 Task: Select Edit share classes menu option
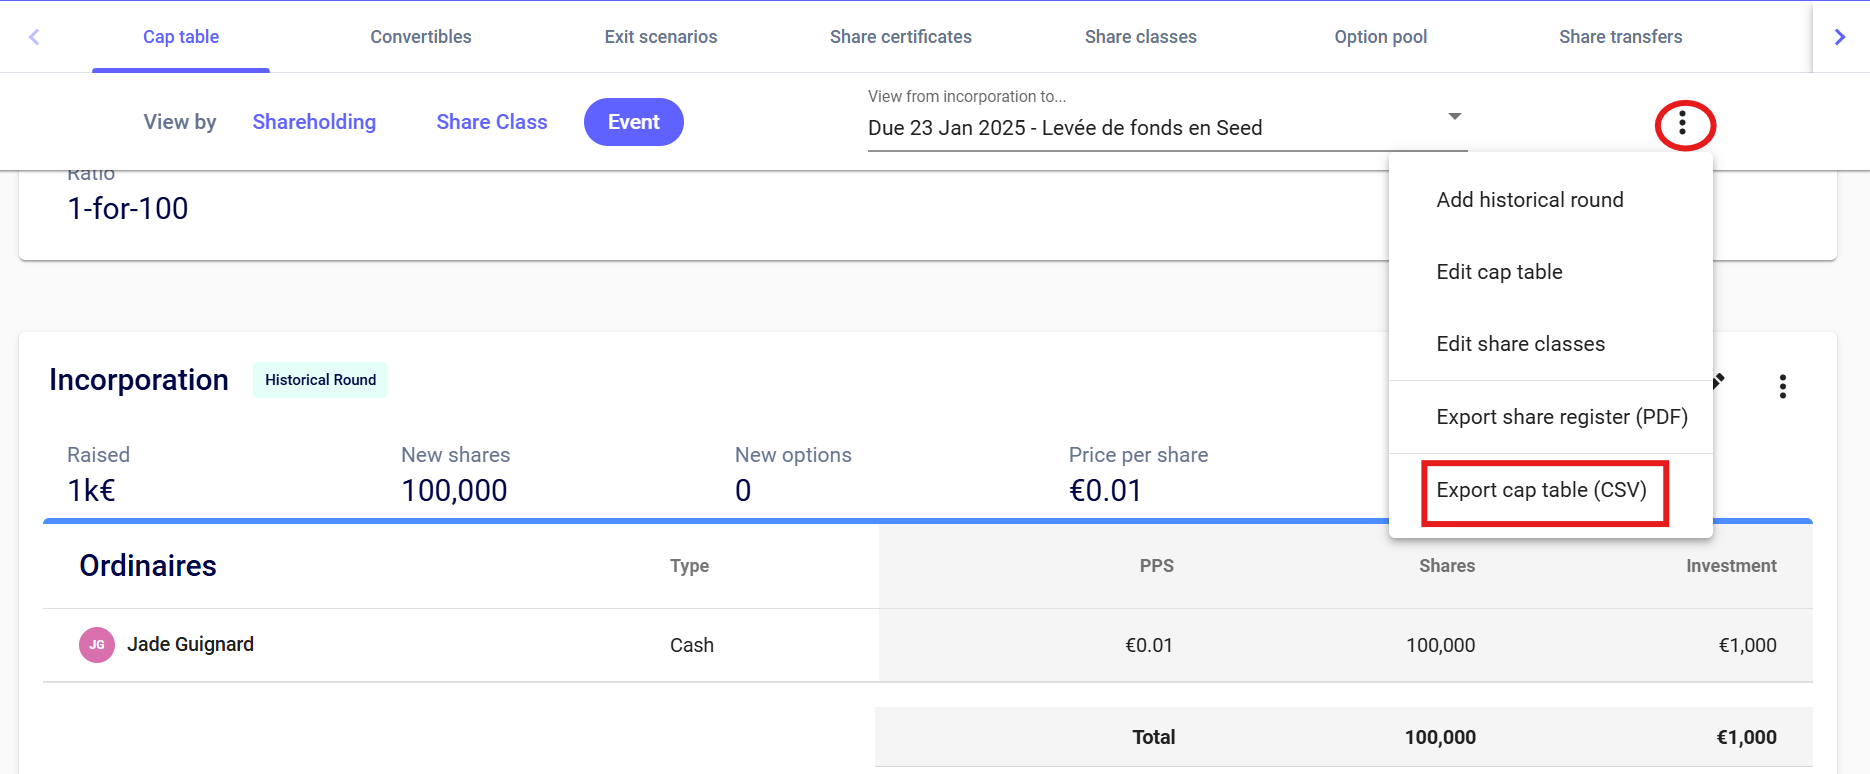tap(1520, 344)
